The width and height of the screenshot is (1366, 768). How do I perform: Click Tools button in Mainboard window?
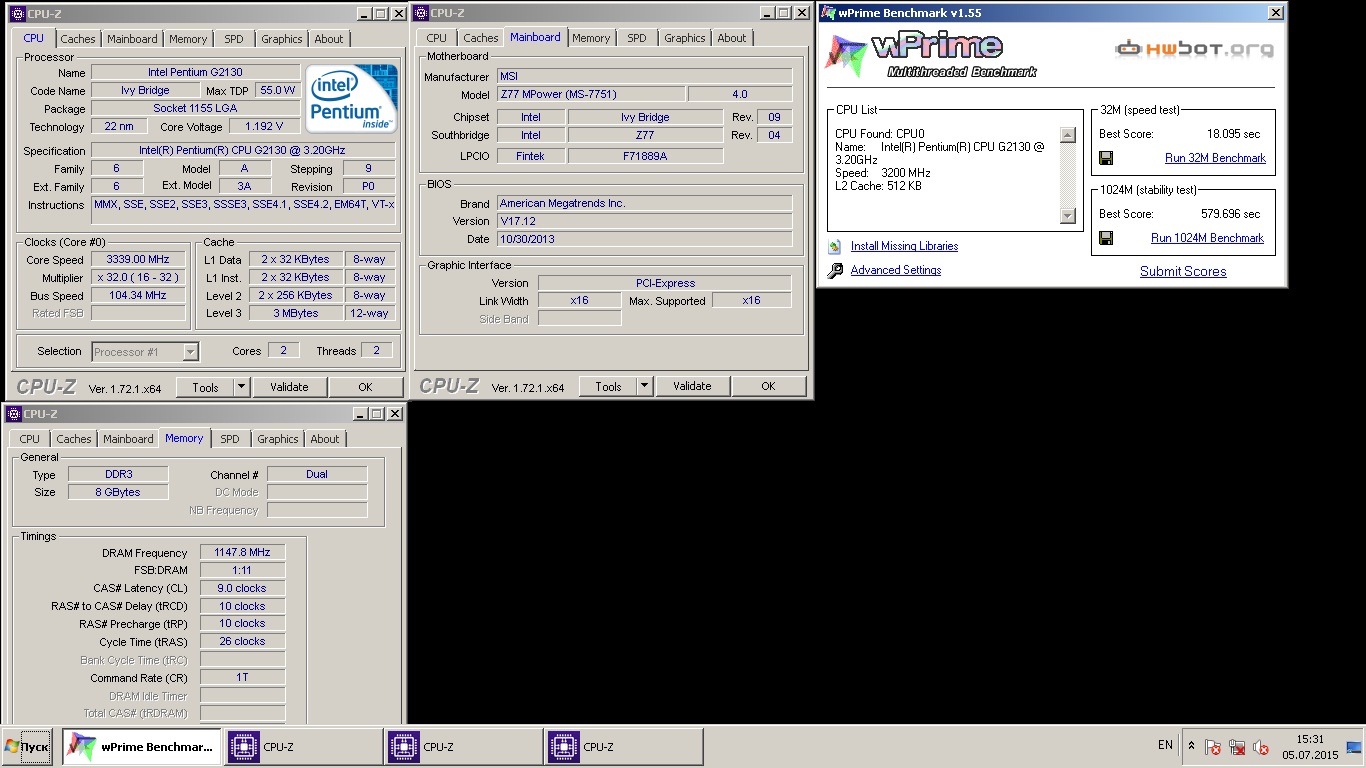[608, 387]
